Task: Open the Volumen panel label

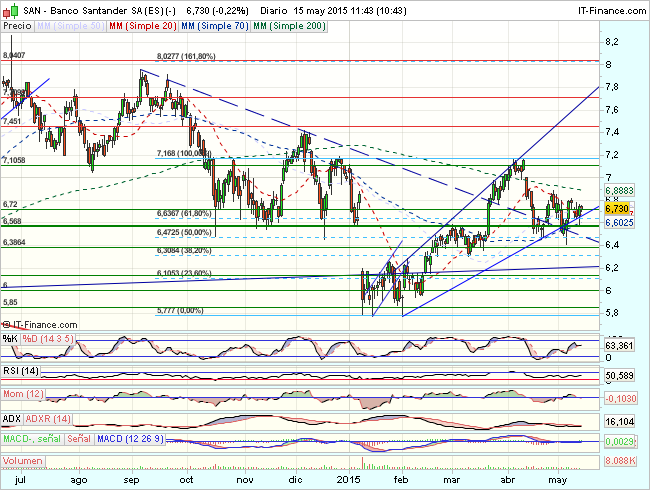Action: (22, 461)
